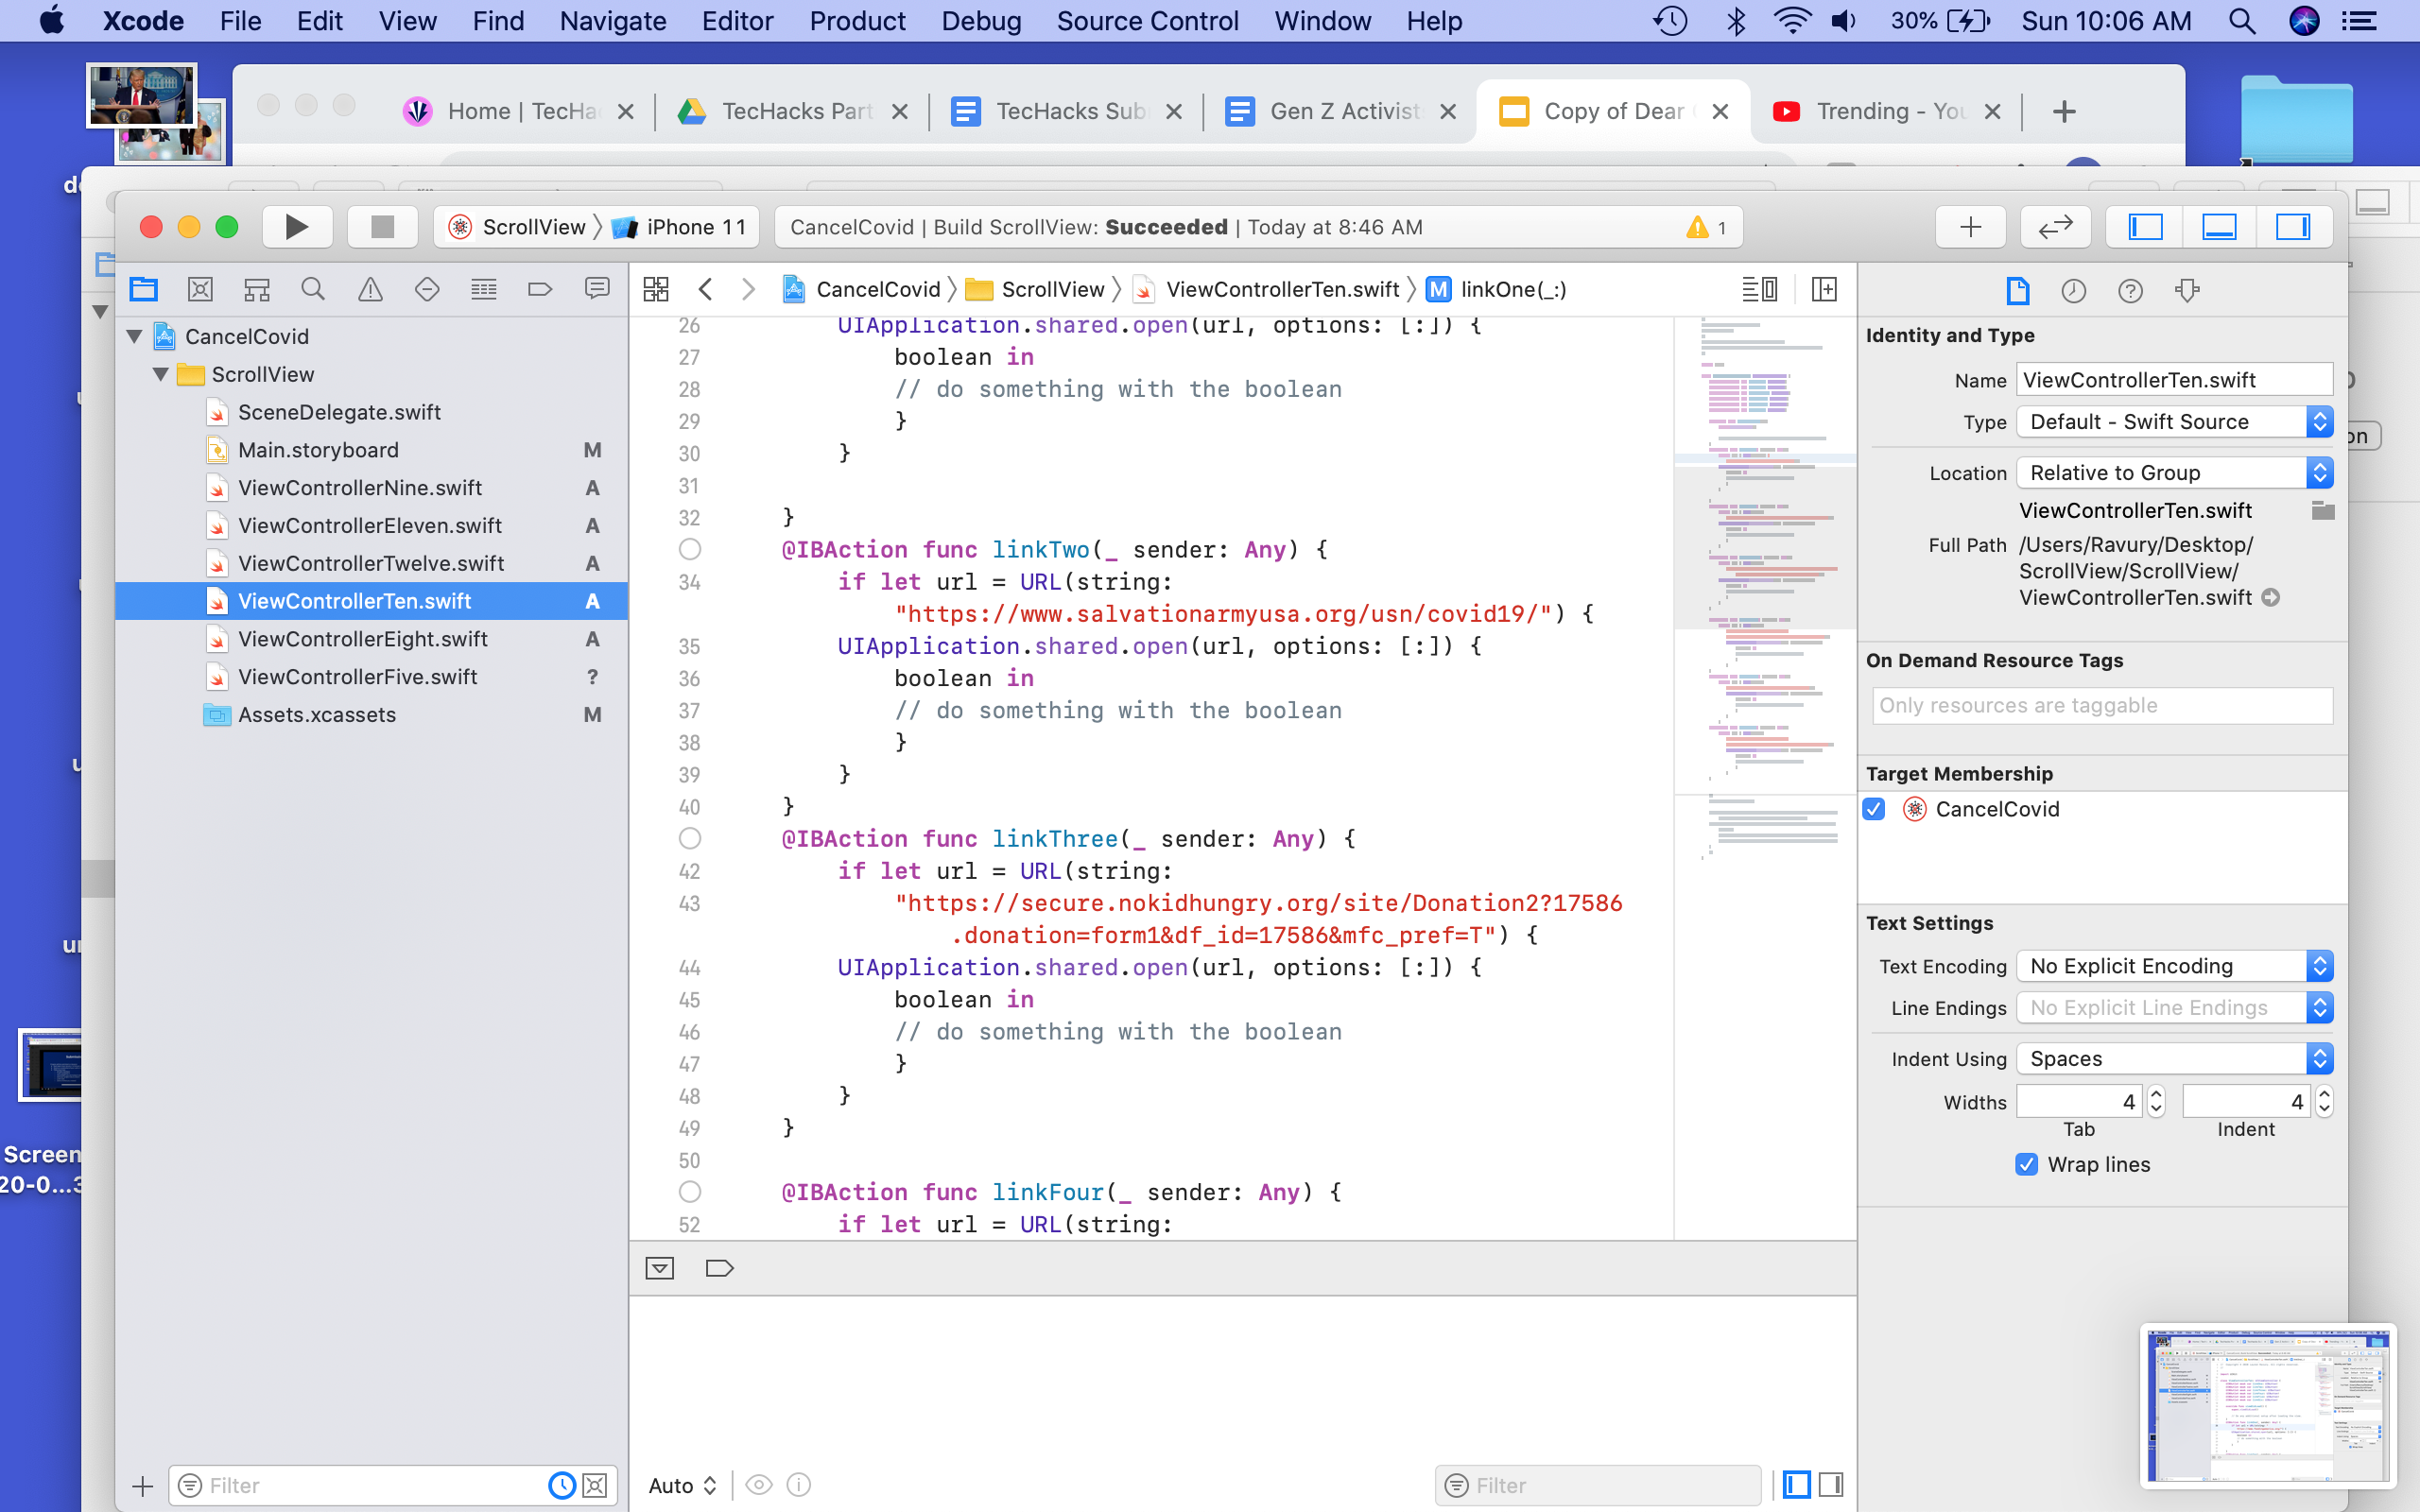
Task: Hide the Inspectors right panel
Action: [x=2292, y=227]
